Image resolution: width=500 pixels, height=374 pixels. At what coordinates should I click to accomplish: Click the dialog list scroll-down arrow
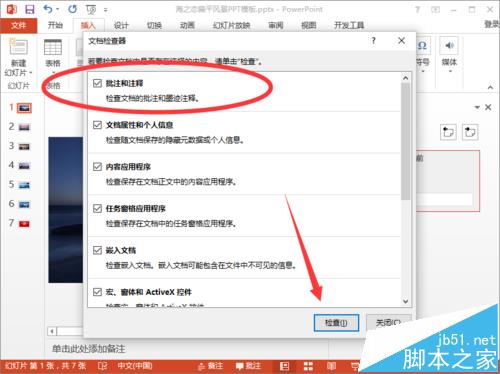[406, 301]
